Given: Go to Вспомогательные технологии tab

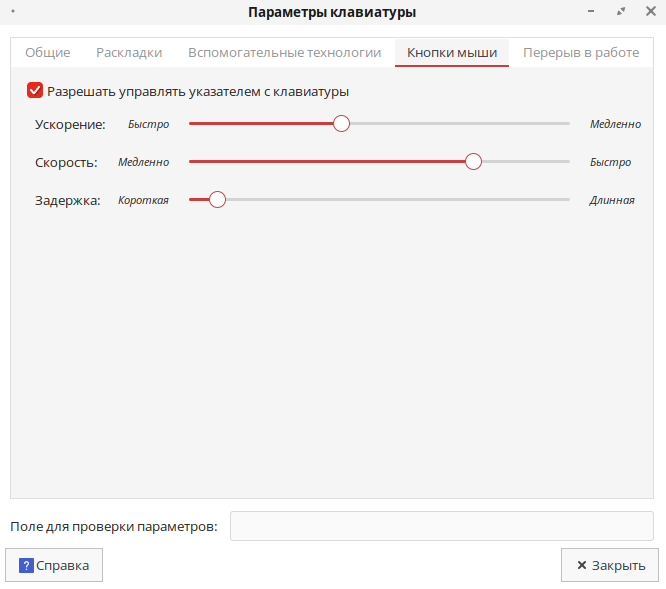Looking at the screenshot, I should click(x=284, y=52).
